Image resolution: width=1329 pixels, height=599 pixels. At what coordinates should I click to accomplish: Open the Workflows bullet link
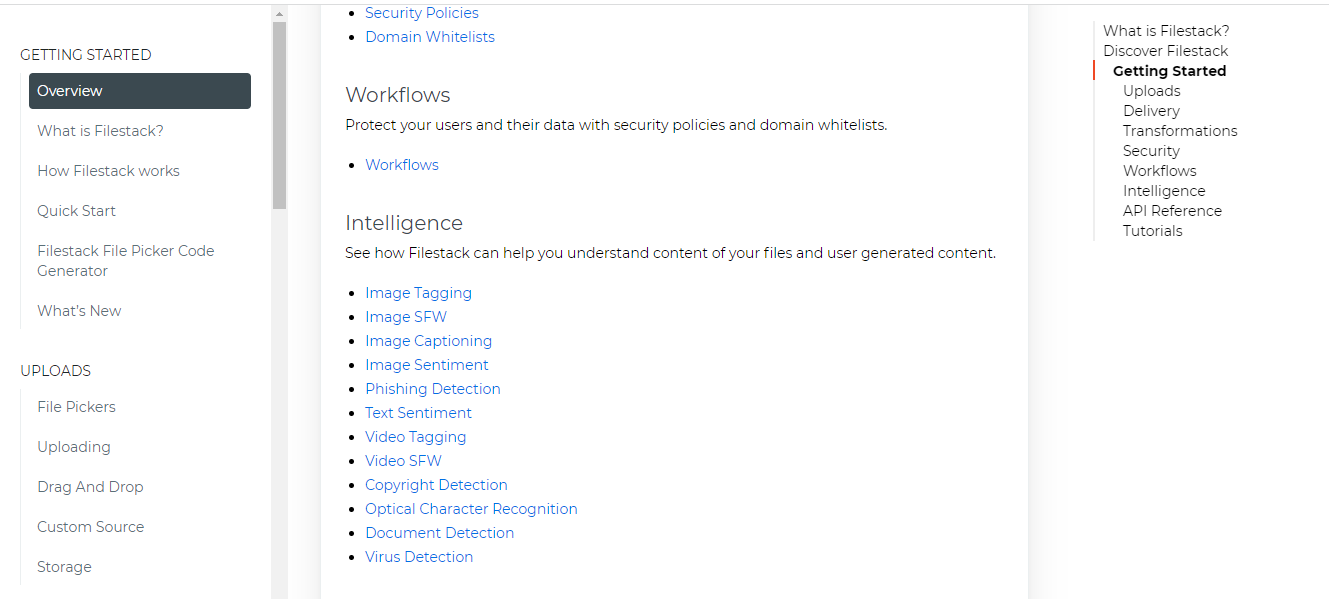(x=401, y=165)
